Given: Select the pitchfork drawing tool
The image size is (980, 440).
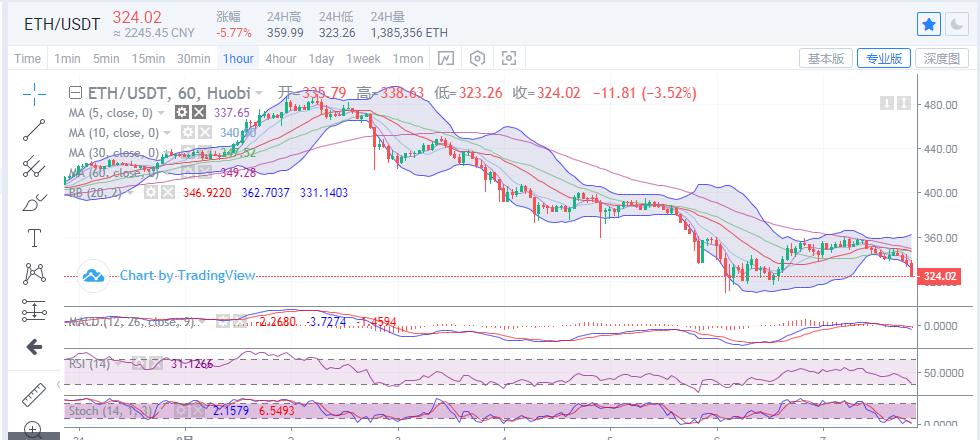Looking at the screenshot, I should point(34,166).
